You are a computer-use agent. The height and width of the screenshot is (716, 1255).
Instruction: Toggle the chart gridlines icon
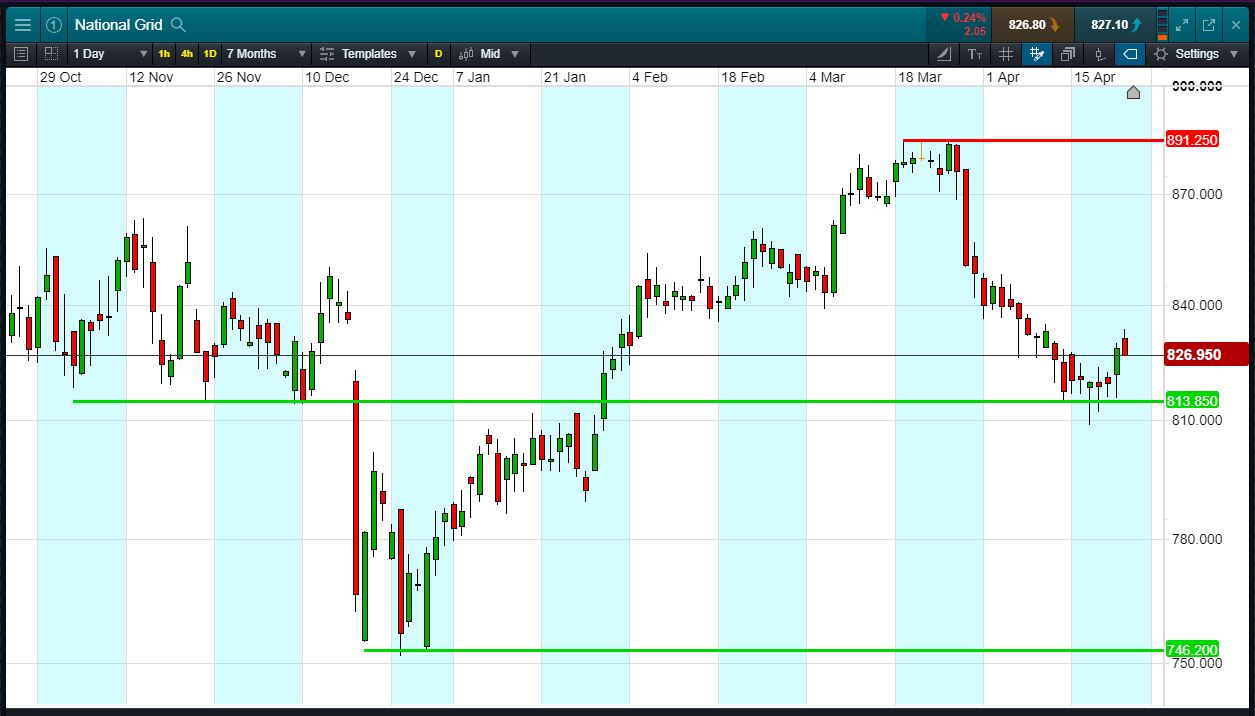click(1006, 54)
